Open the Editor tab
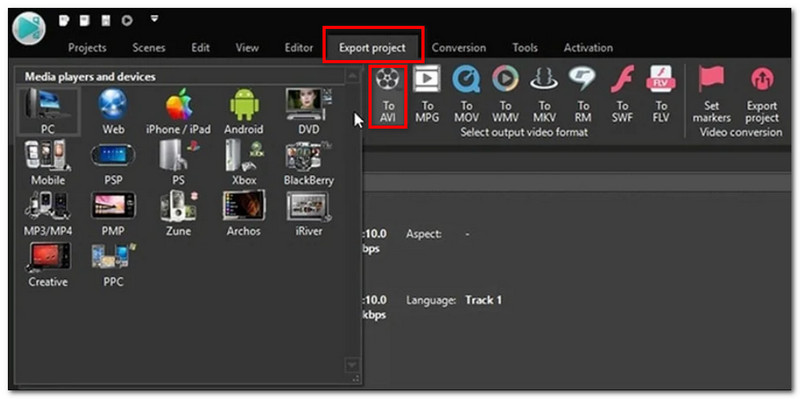800x399 pixels. [298, 48]
